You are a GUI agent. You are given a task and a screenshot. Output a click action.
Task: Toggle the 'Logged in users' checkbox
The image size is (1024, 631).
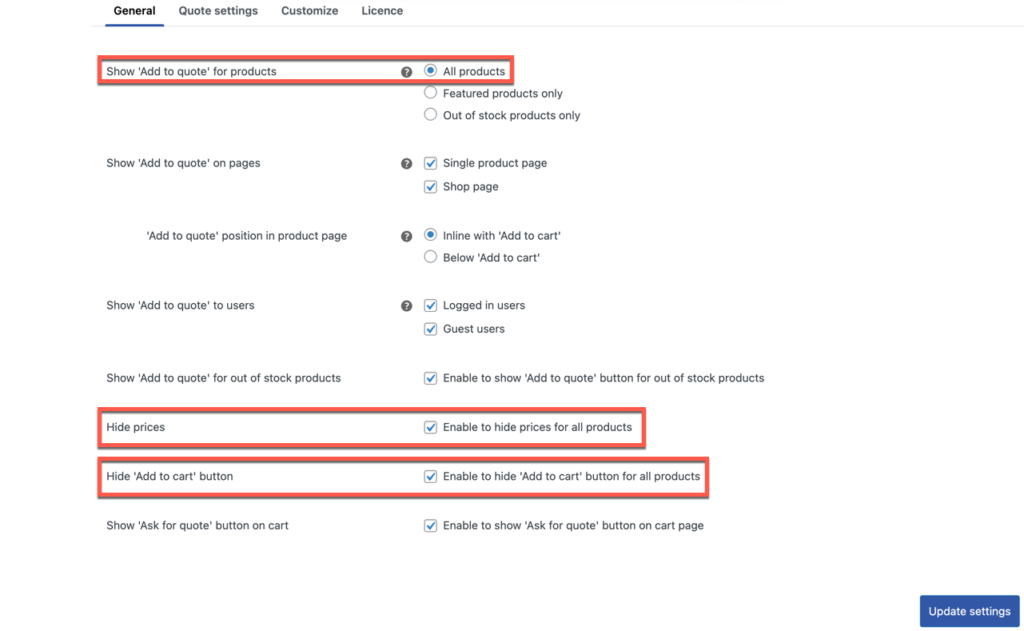pos(431,306)
